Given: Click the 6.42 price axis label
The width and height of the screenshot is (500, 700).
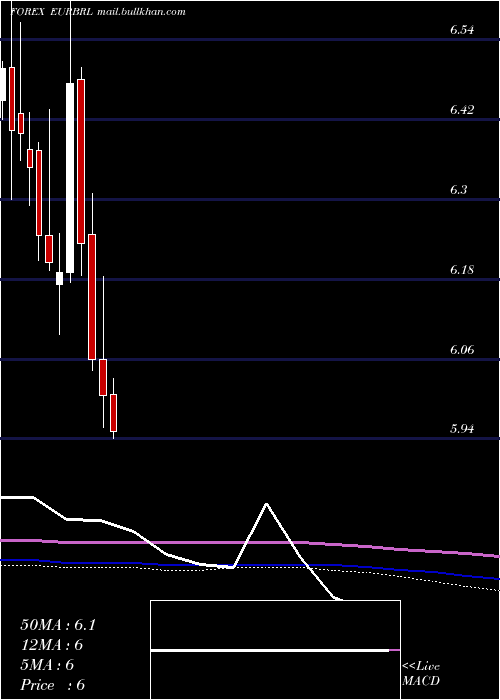Looking at the screenshot, I should 462,110.
